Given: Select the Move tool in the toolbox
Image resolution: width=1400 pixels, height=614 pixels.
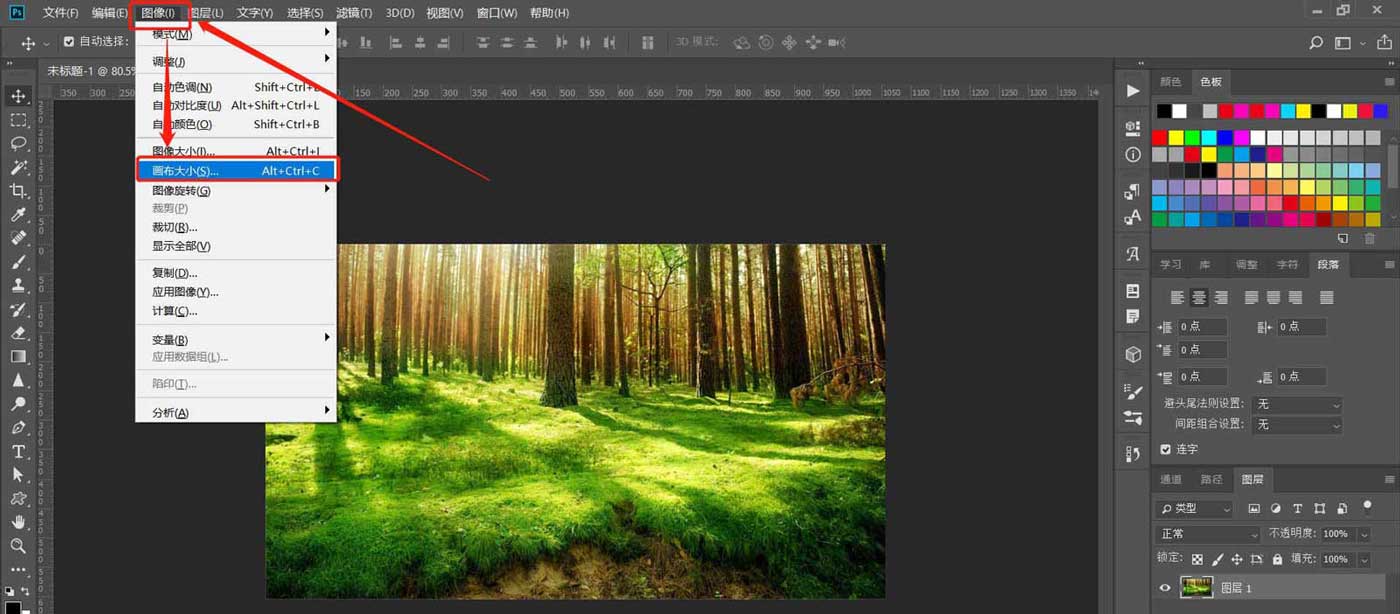Looking at the screenshot, I should pyautogui.click(x=18, y=96).
